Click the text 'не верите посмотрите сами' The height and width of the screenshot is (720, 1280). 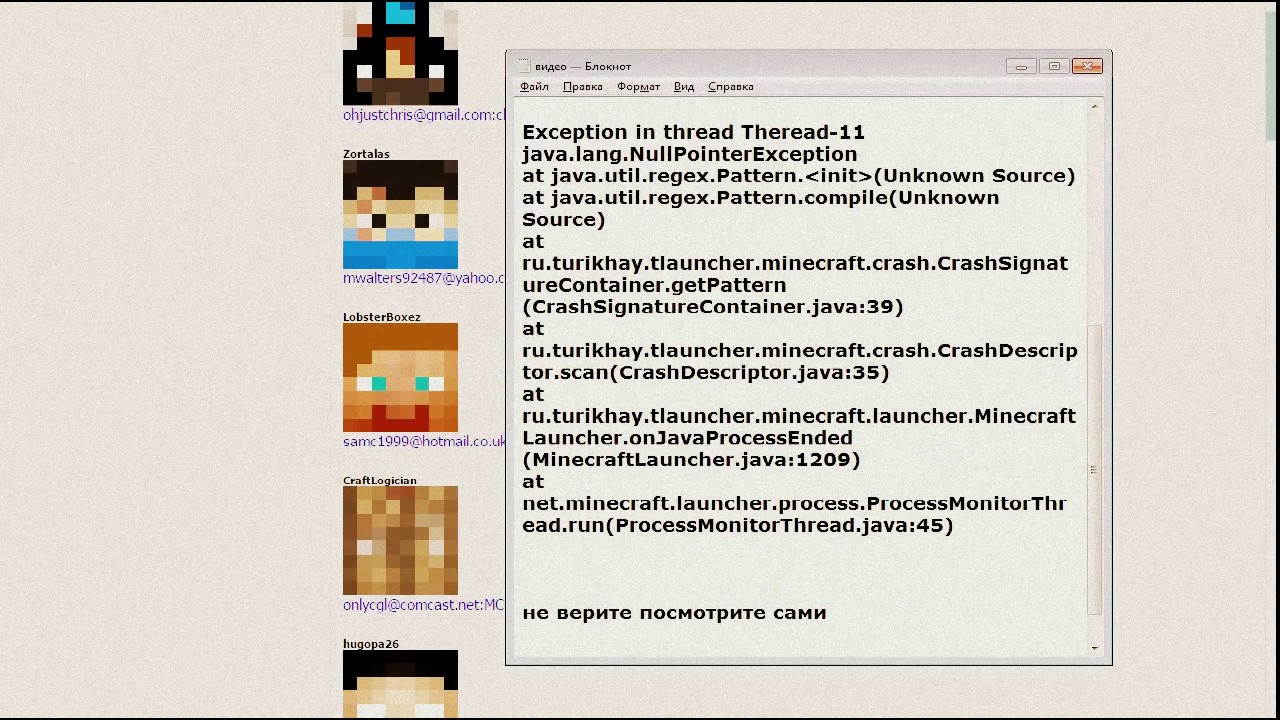click(x=674, y=613)
